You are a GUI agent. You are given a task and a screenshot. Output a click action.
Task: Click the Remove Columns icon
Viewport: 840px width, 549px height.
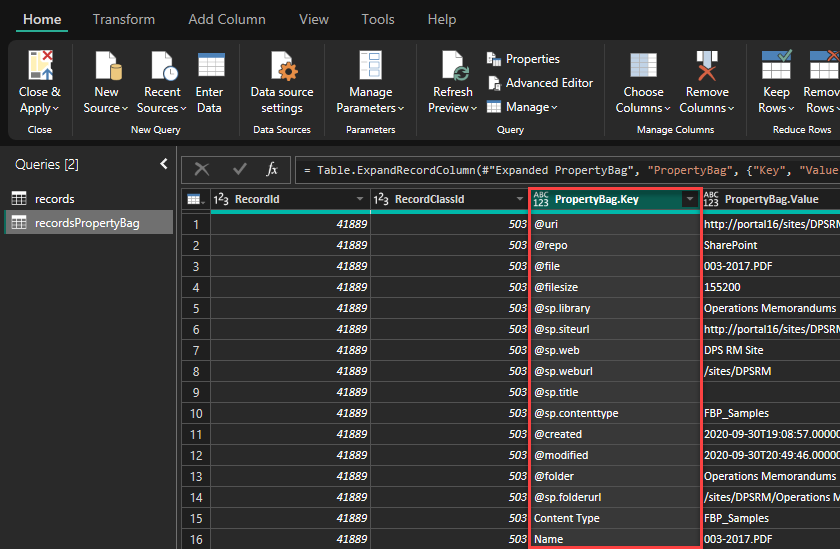coord(707,66)
